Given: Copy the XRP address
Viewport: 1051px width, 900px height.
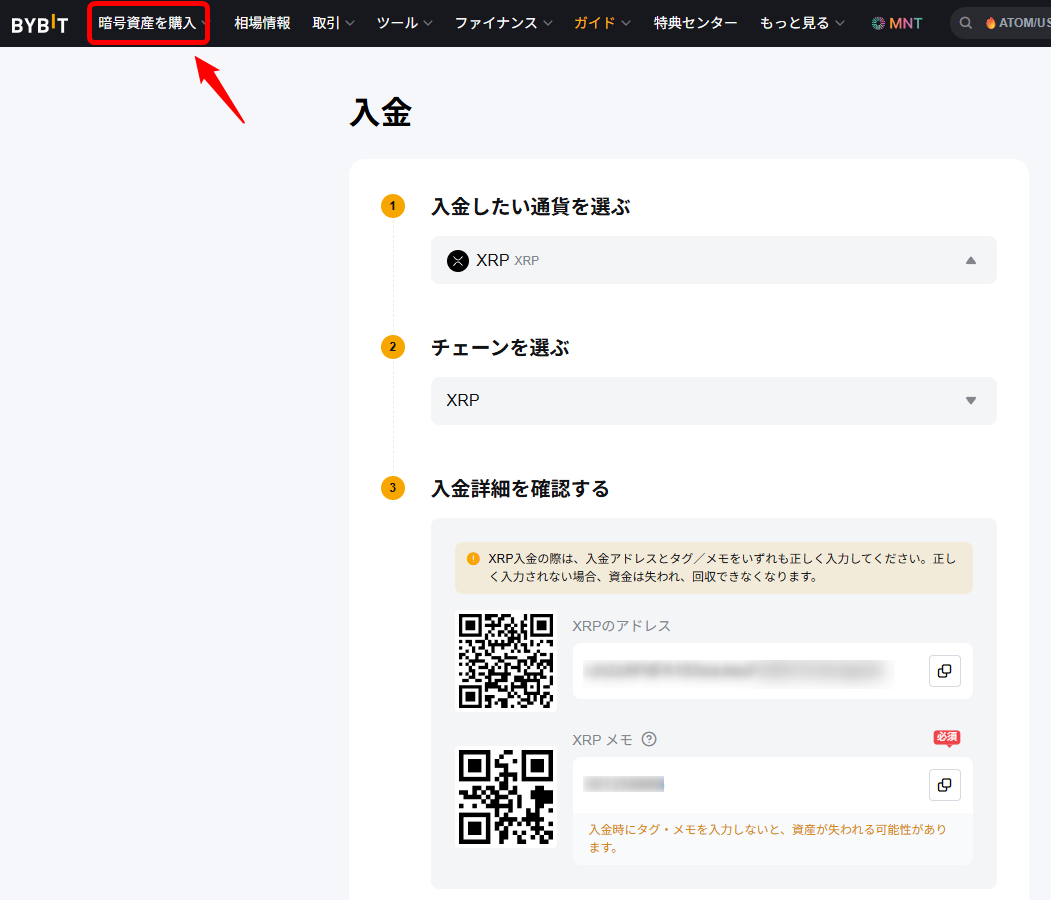Looking at the screenshot, I should (944, 672).
